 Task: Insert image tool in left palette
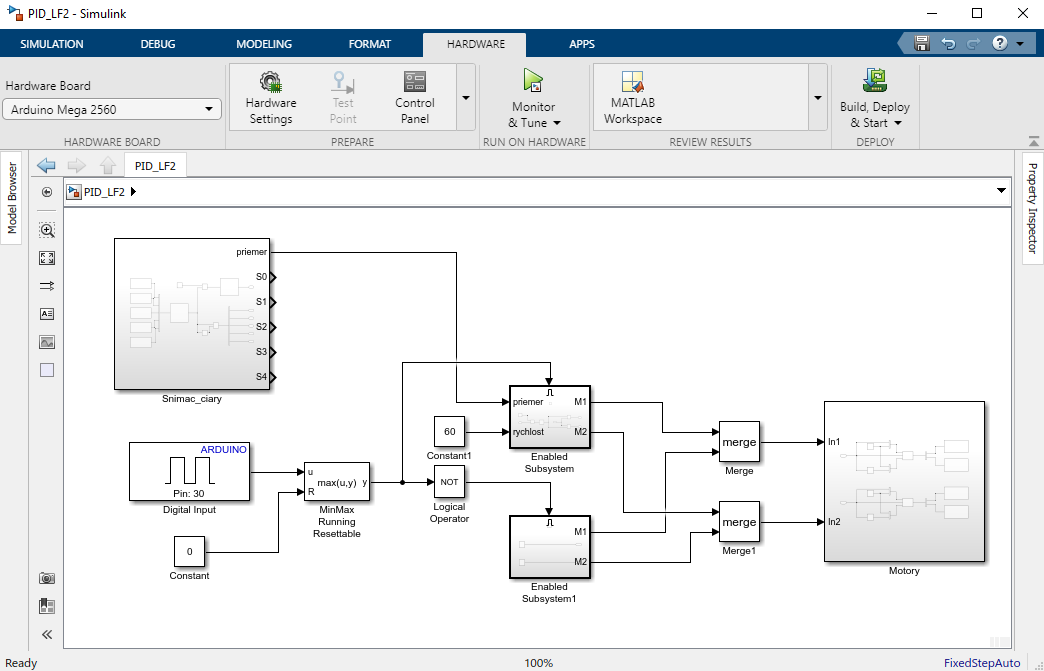point(47,342)
